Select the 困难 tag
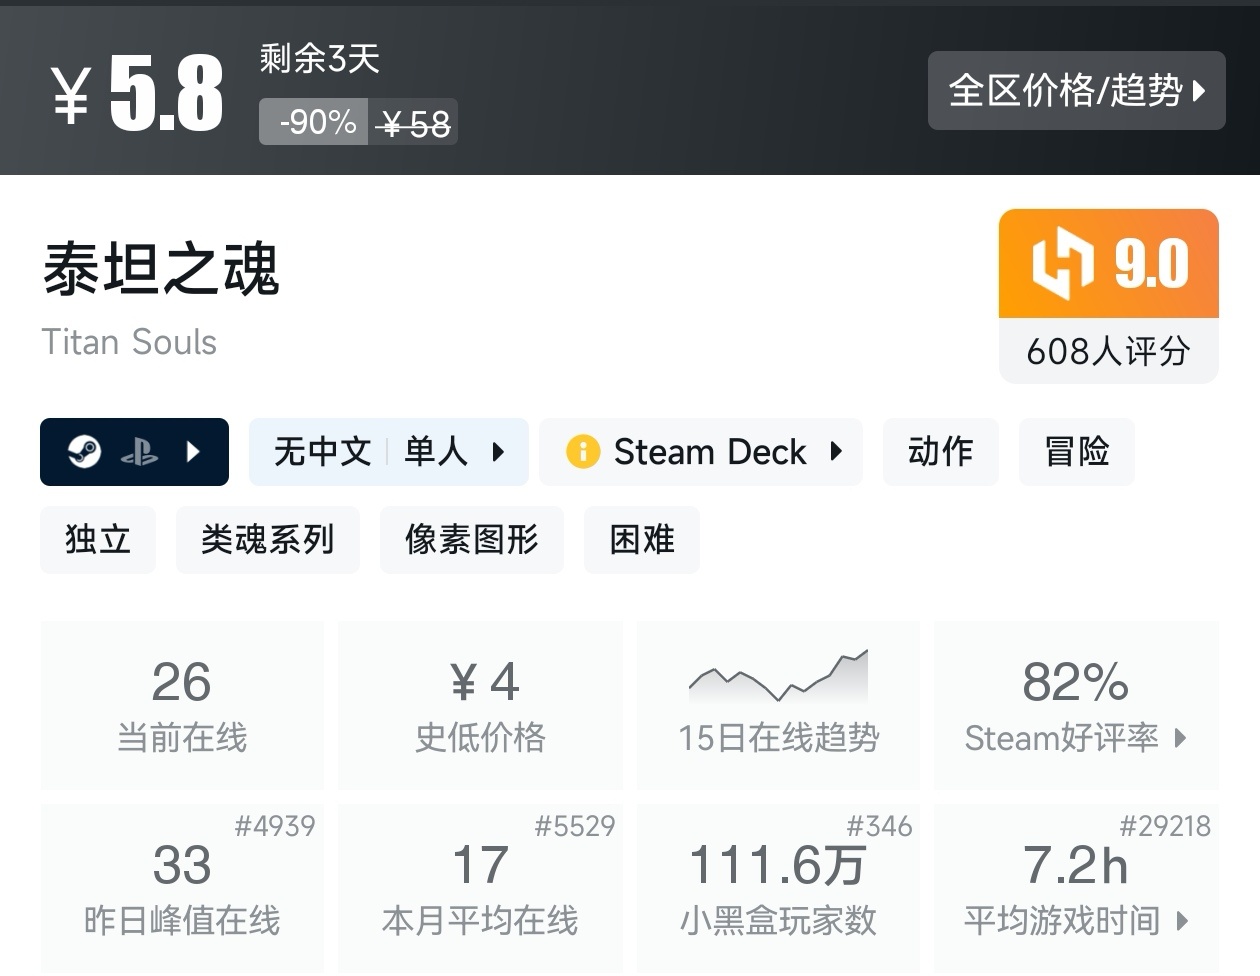Image resolution: width=1260 pixels, height=976 pixels. [641, 540]
